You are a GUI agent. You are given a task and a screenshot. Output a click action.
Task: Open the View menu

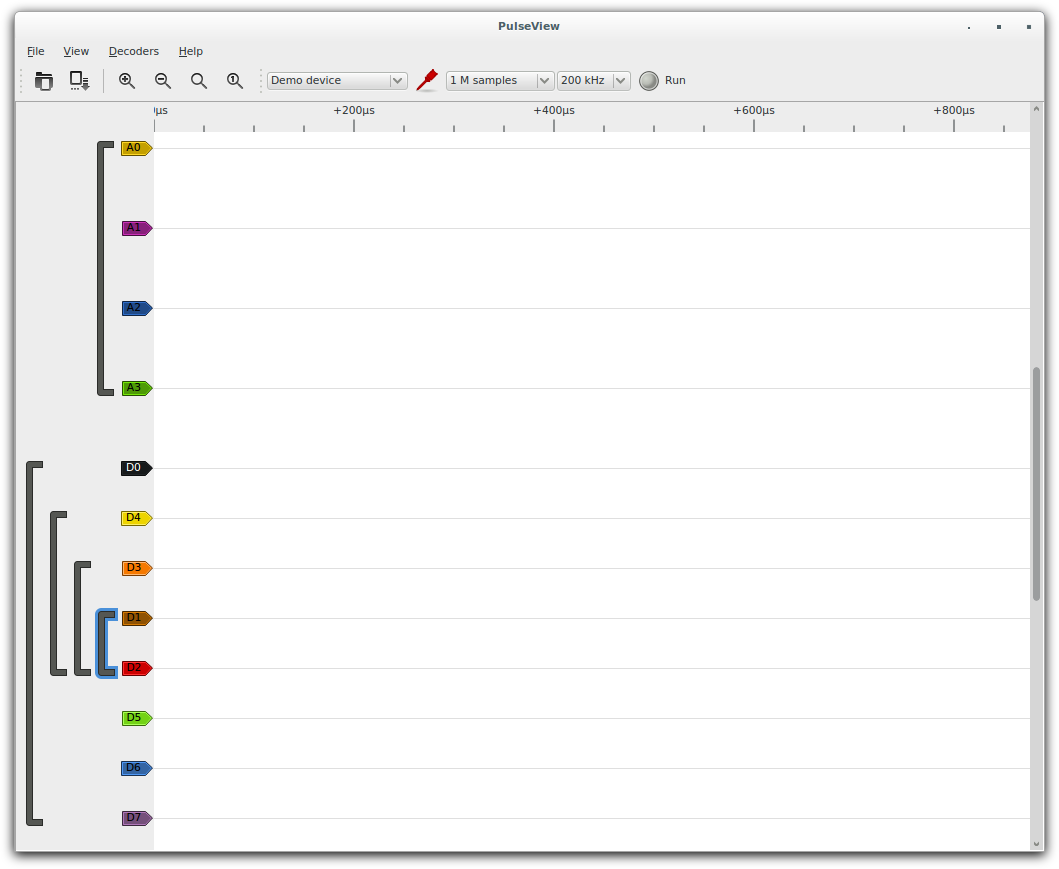tap(76, 51)
